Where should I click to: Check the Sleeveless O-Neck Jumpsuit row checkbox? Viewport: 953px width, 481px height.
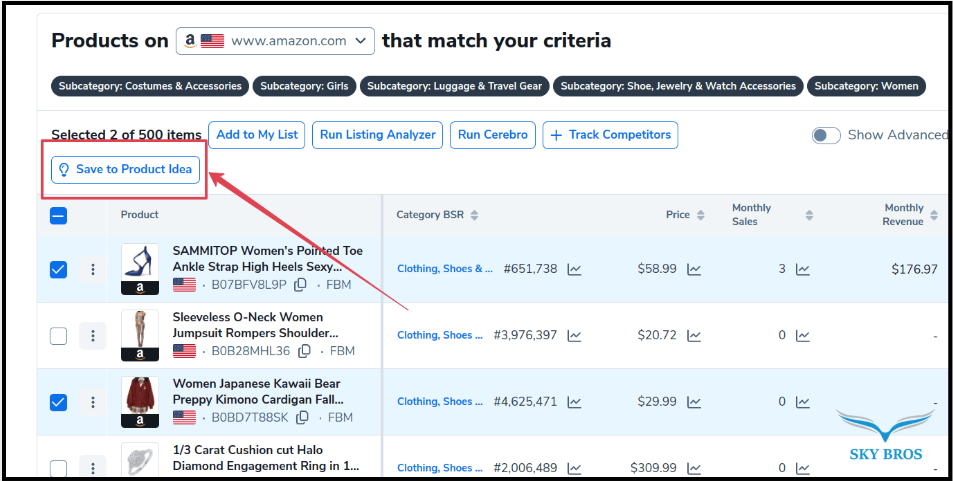tap(58, 336)
